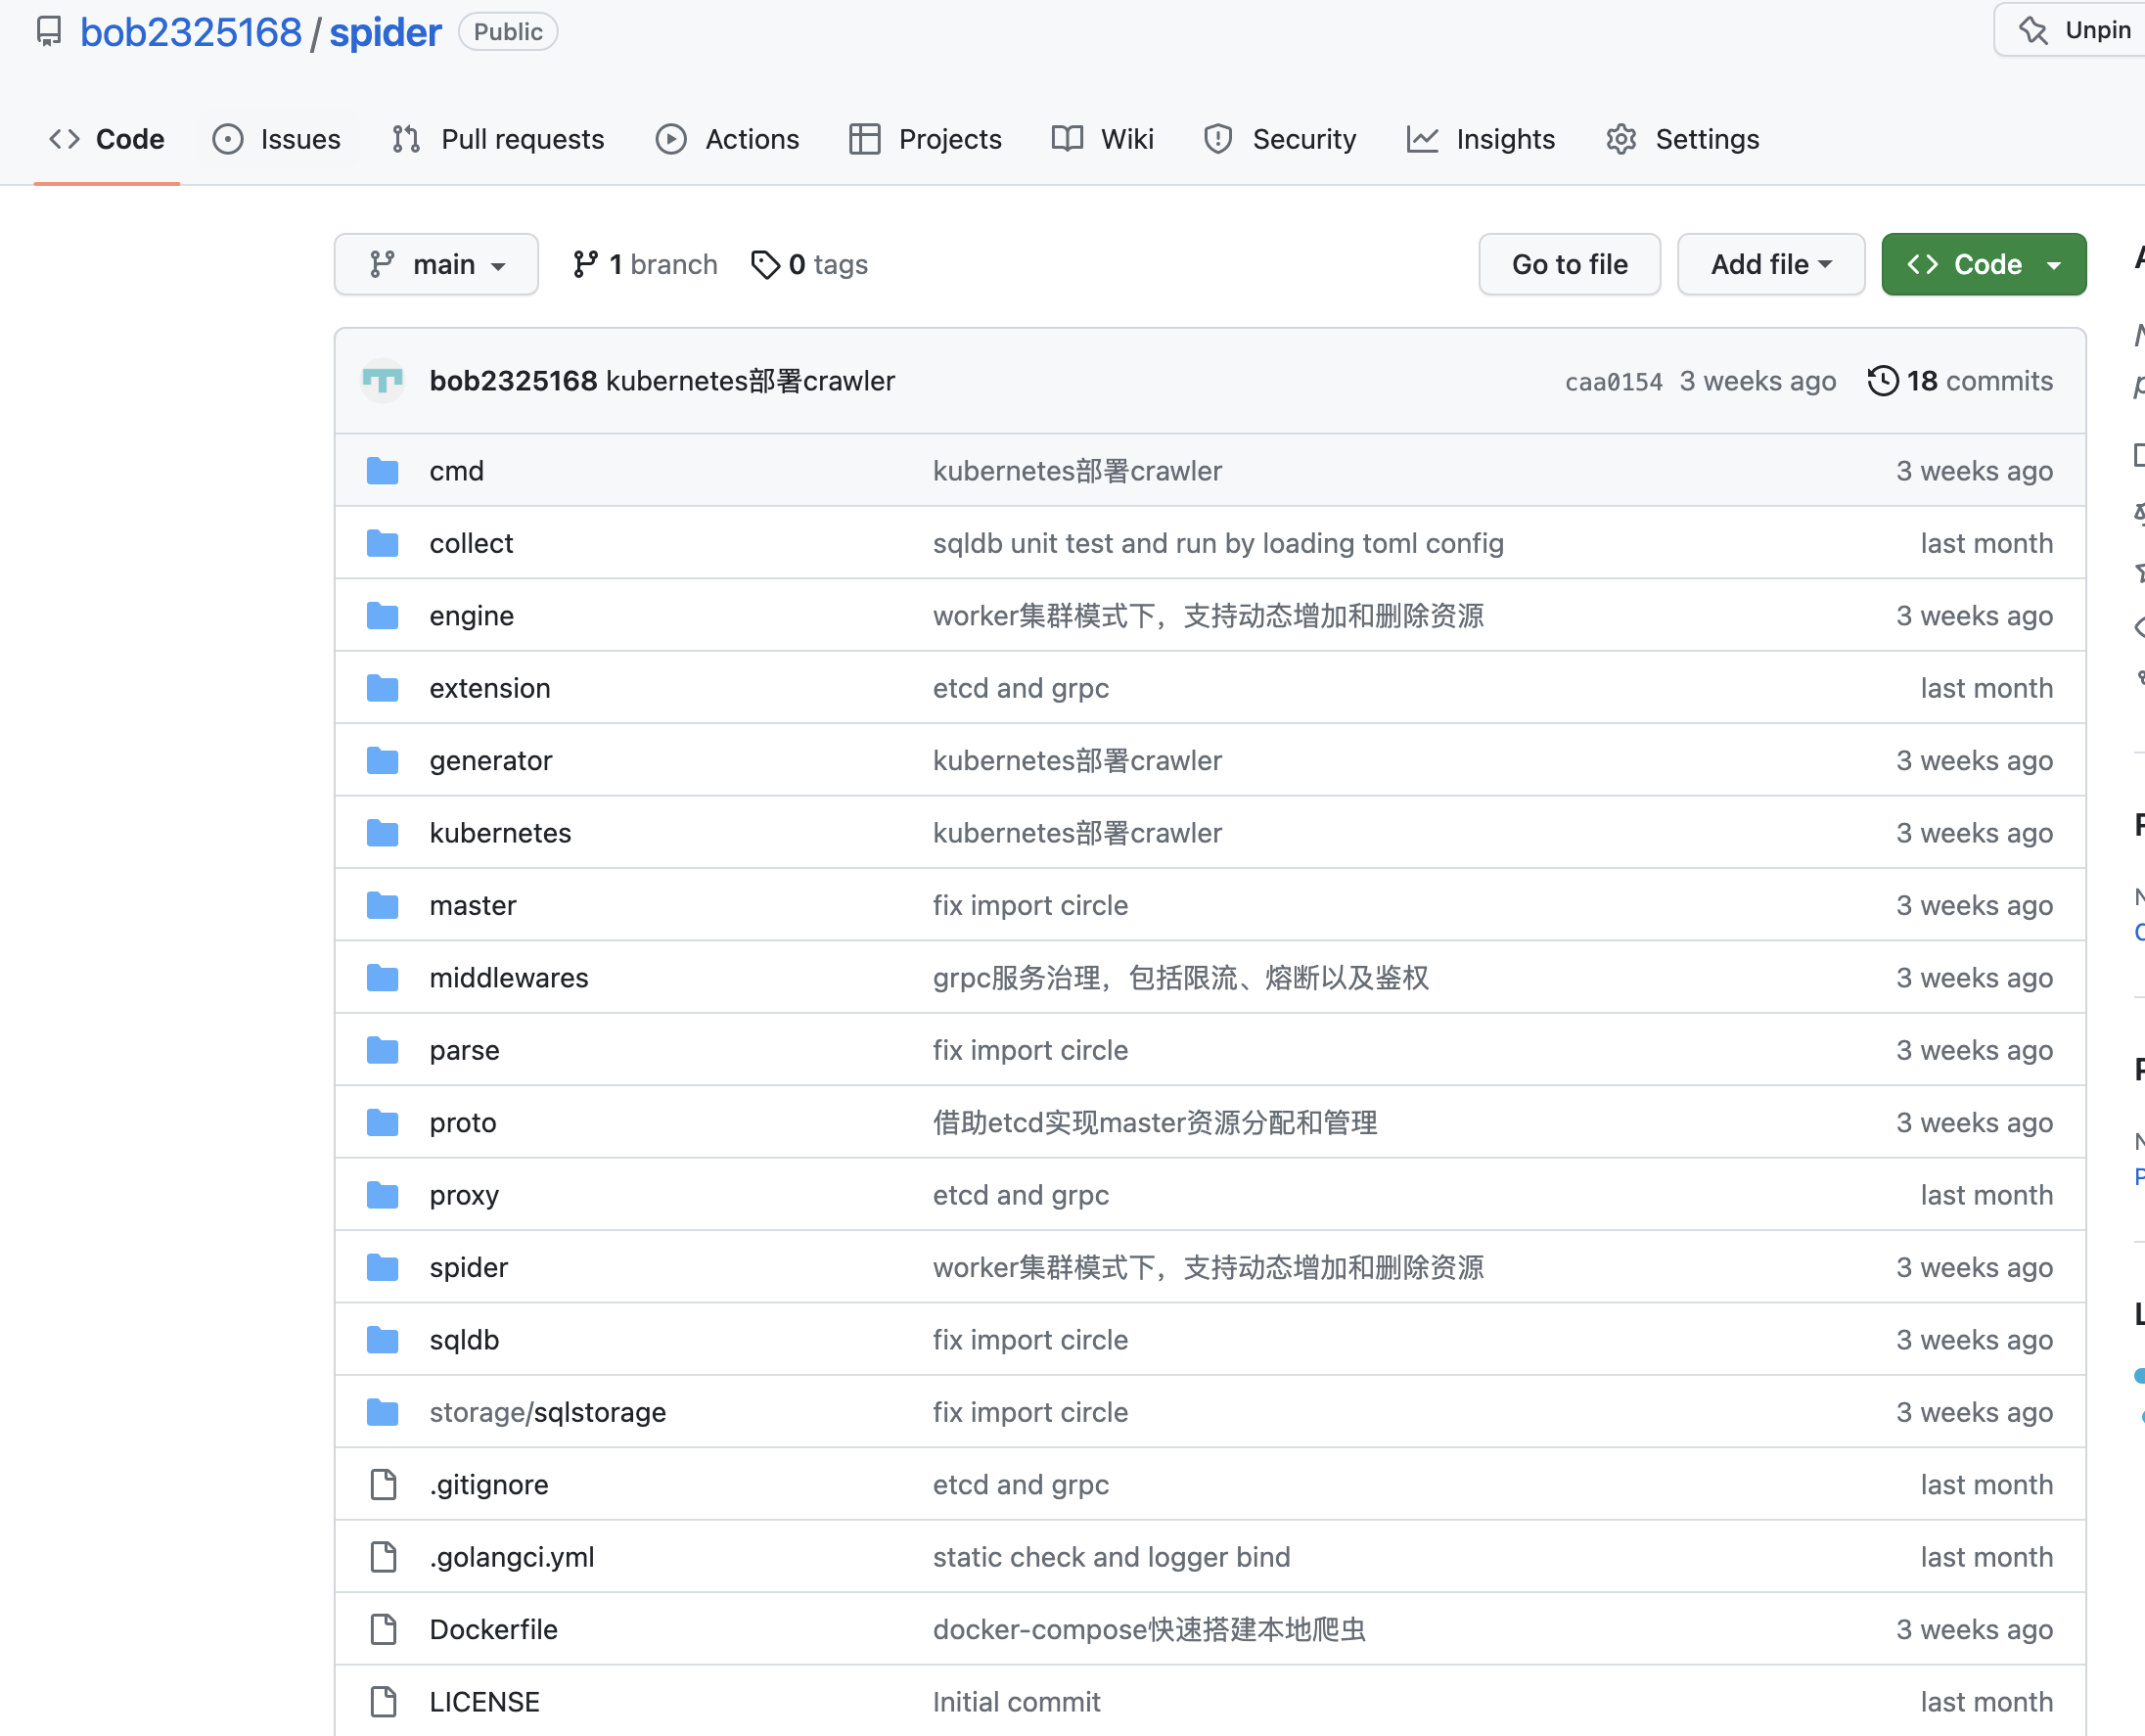
Task: Expand the green Code dropdown
Action: pos(1983,264)
